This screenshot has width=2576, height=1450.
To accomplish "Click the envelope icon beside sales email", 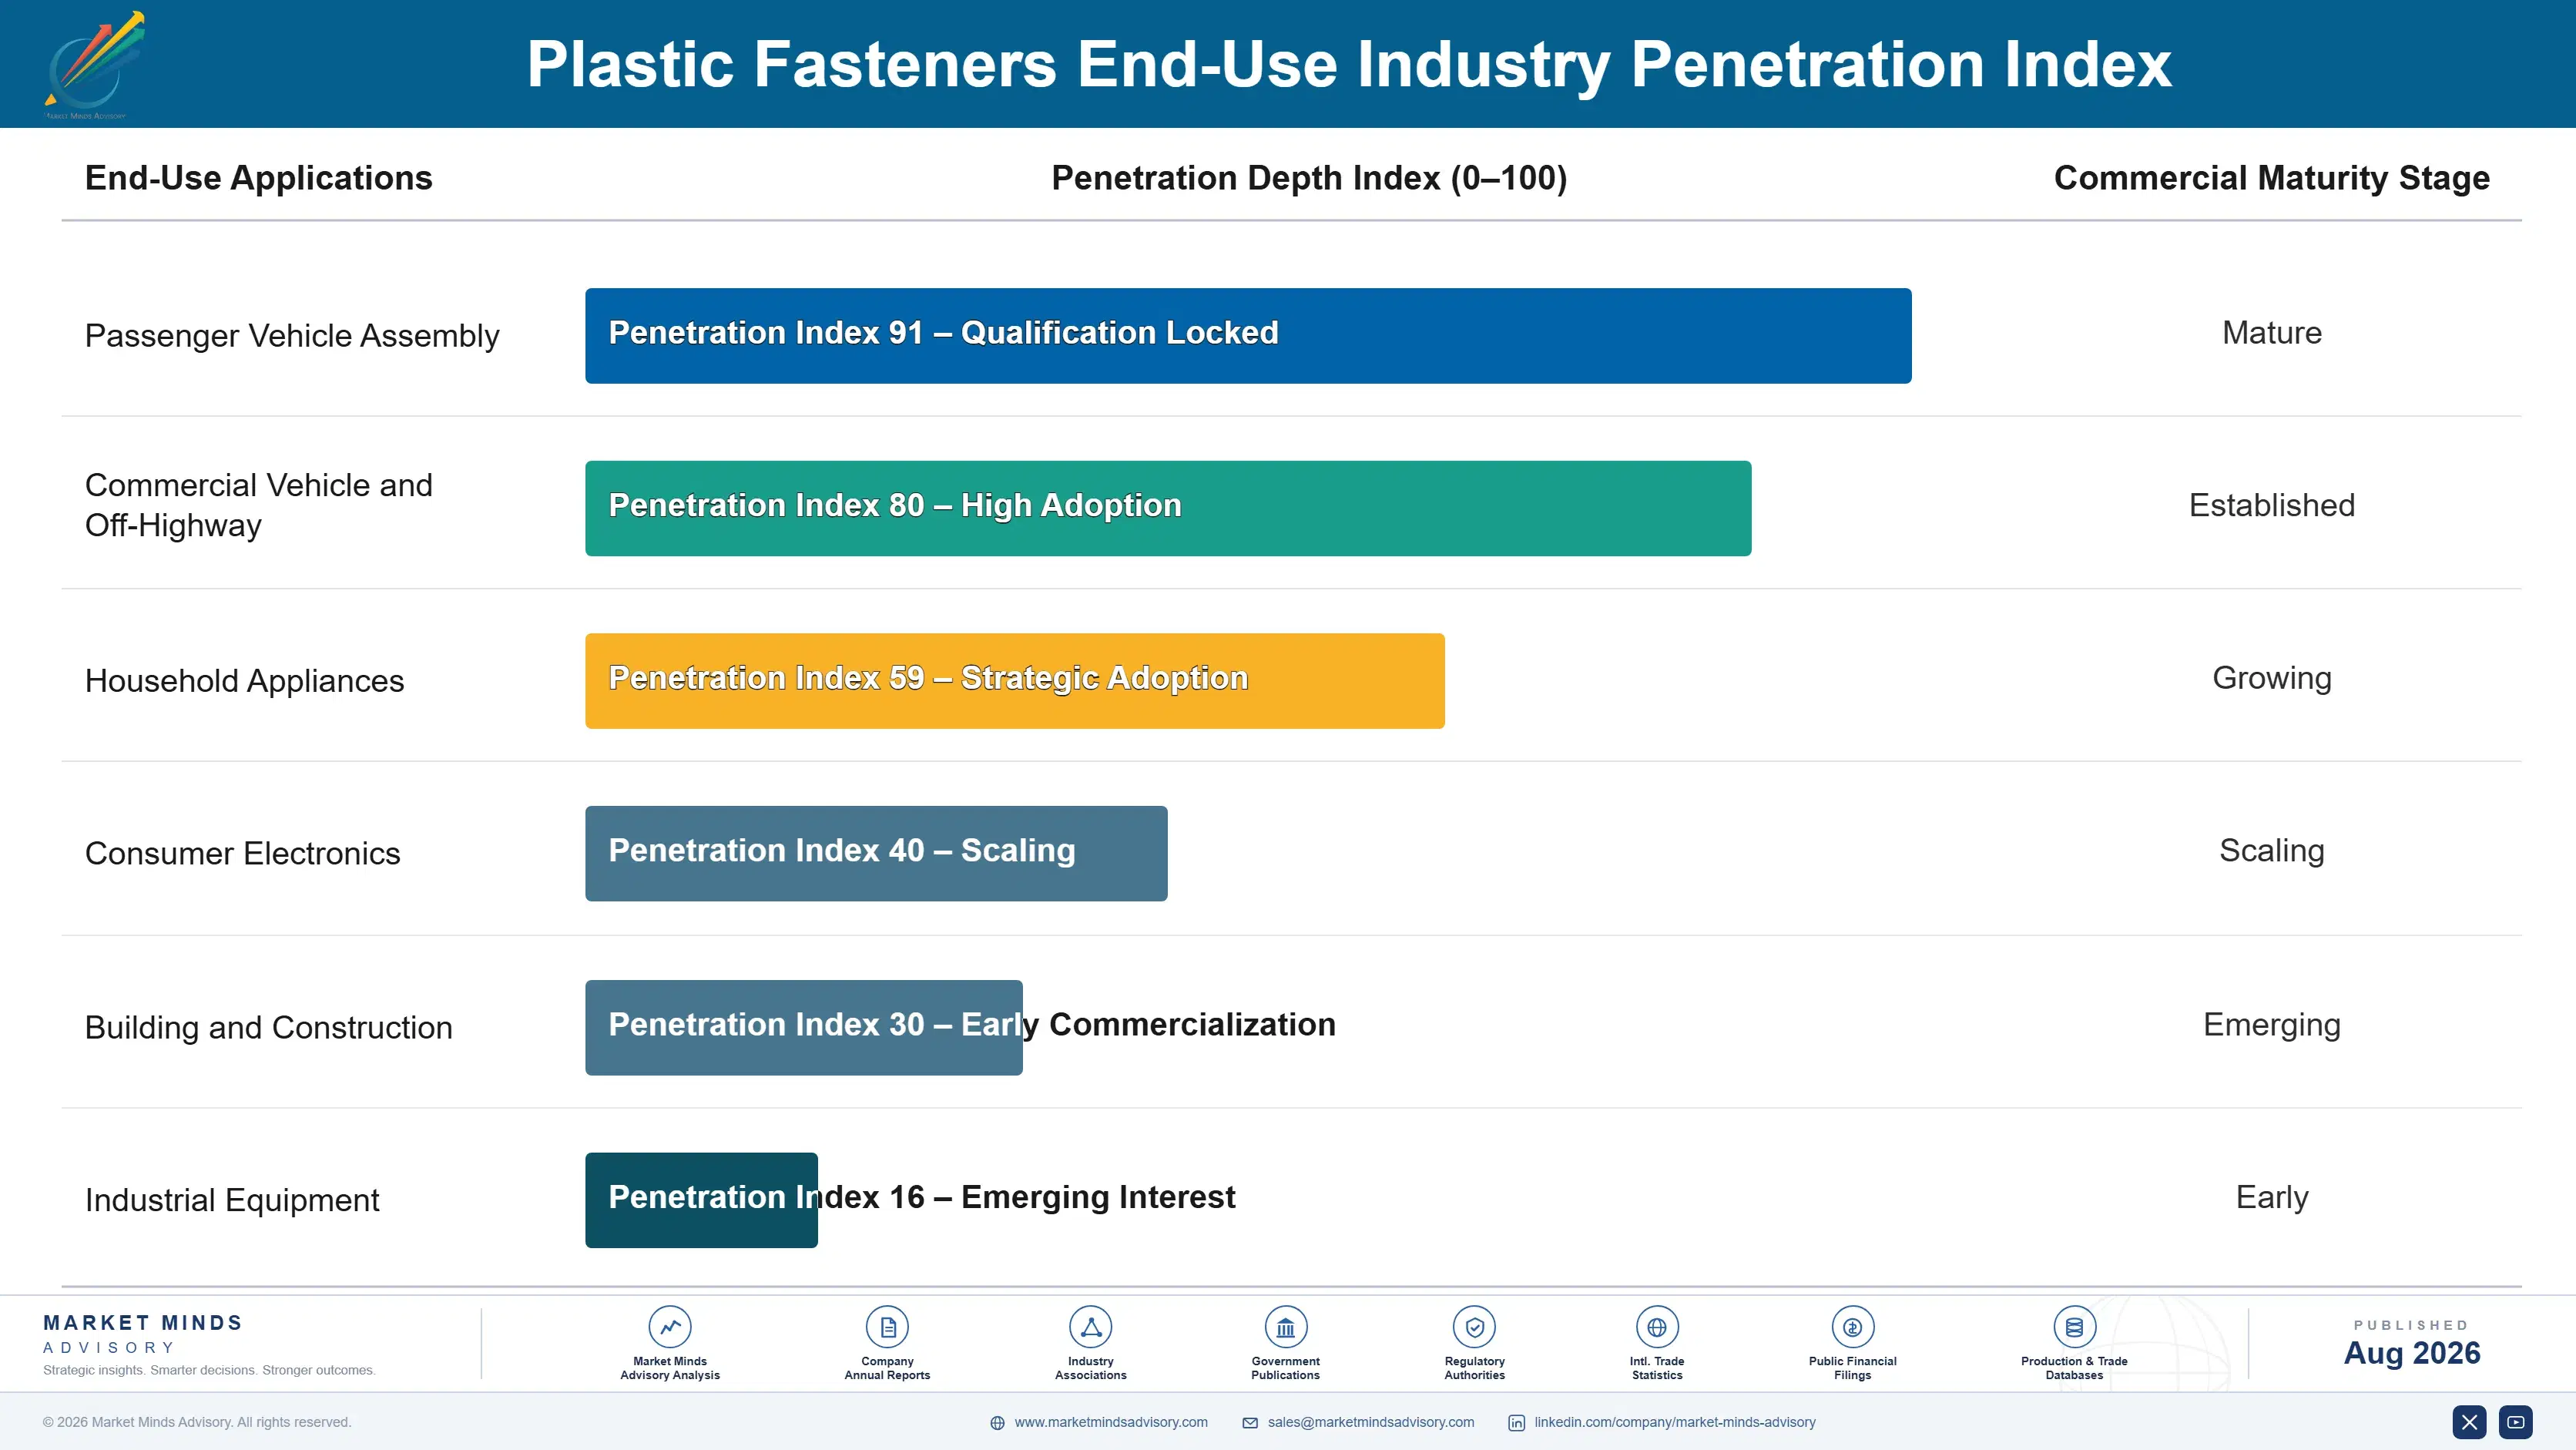I will [1250, 1423].
